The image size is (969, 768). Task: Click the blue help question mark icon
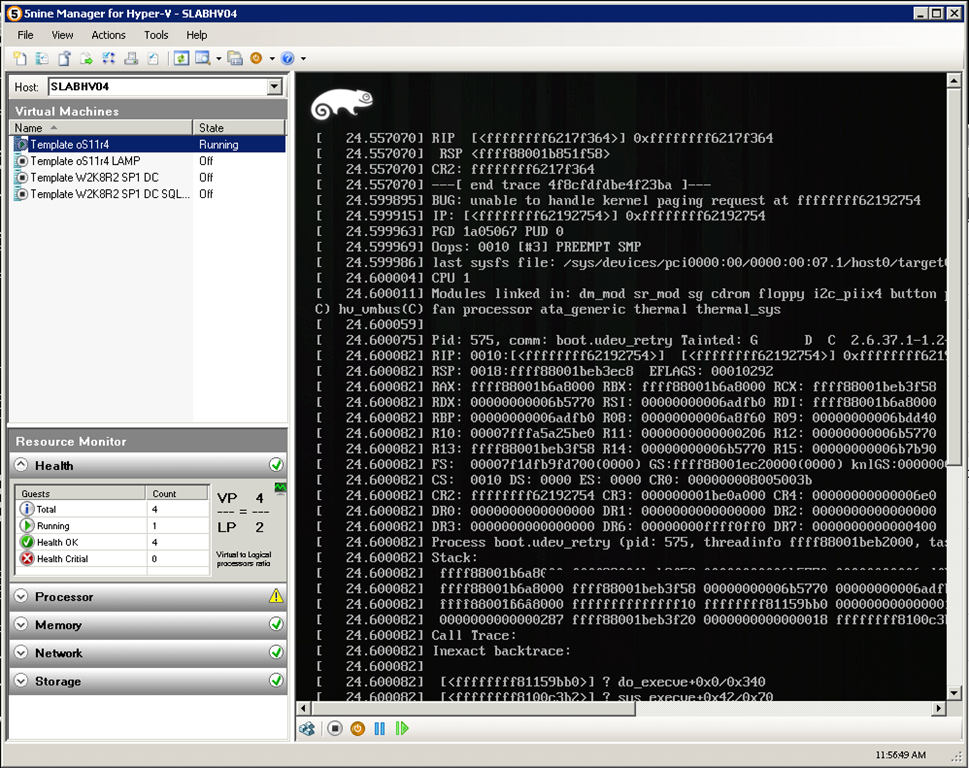(x=288, y=59)
